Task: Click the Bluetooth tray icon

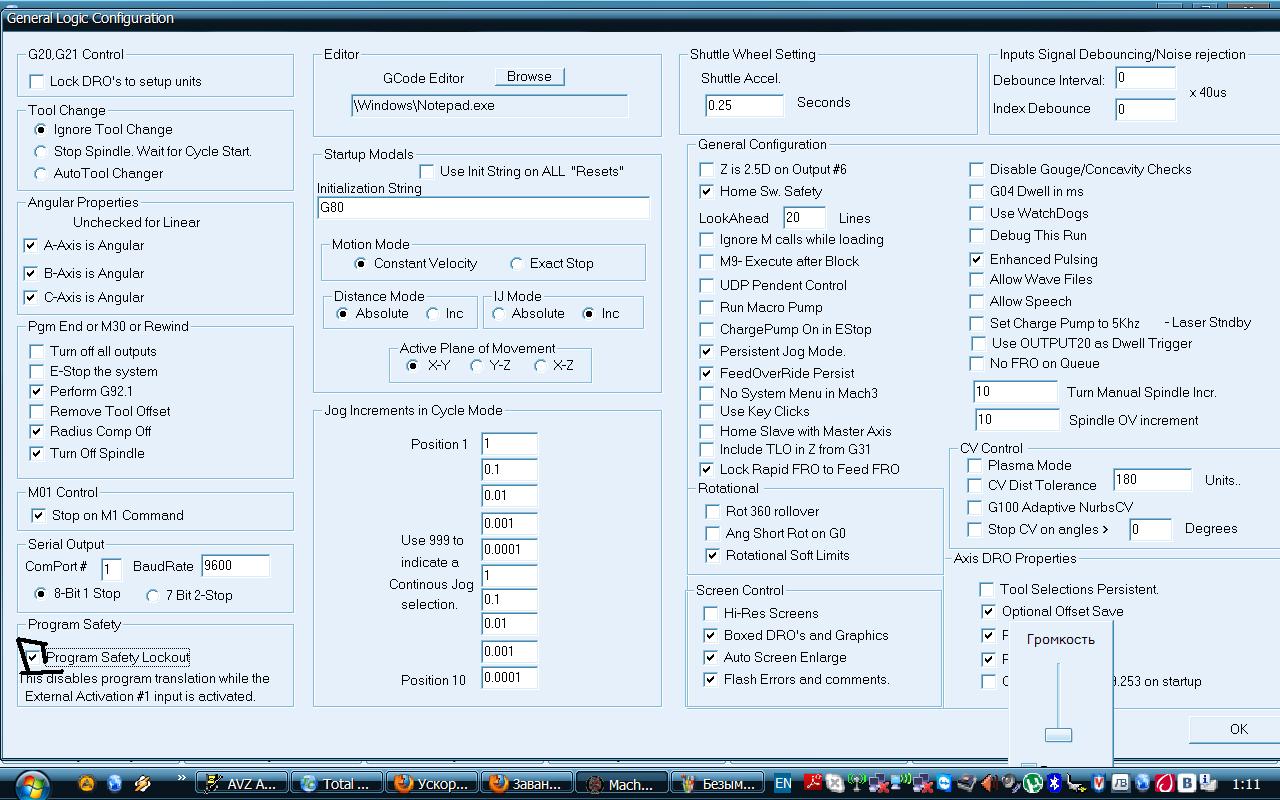Action: (x=1054, y=783)
